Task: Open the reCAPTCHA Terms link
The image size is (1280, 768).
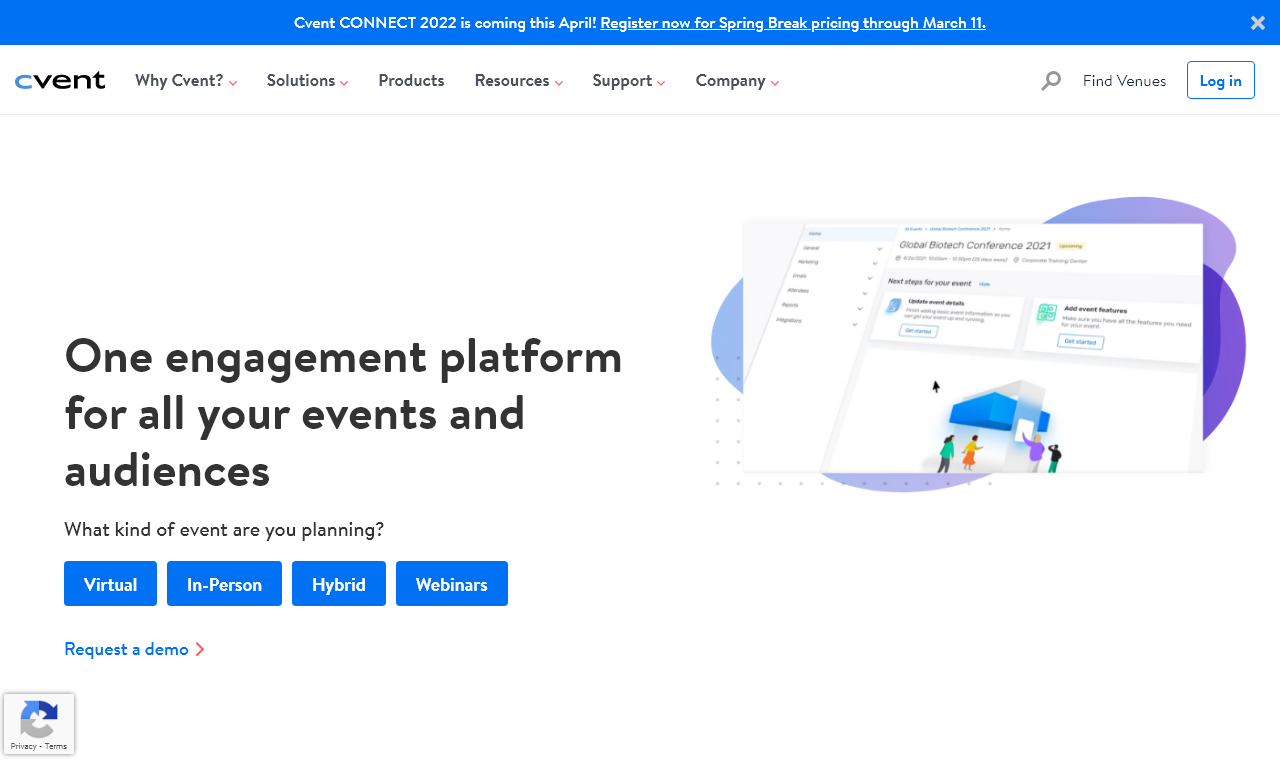Action: pyautogui.click(x=56, y=747)
